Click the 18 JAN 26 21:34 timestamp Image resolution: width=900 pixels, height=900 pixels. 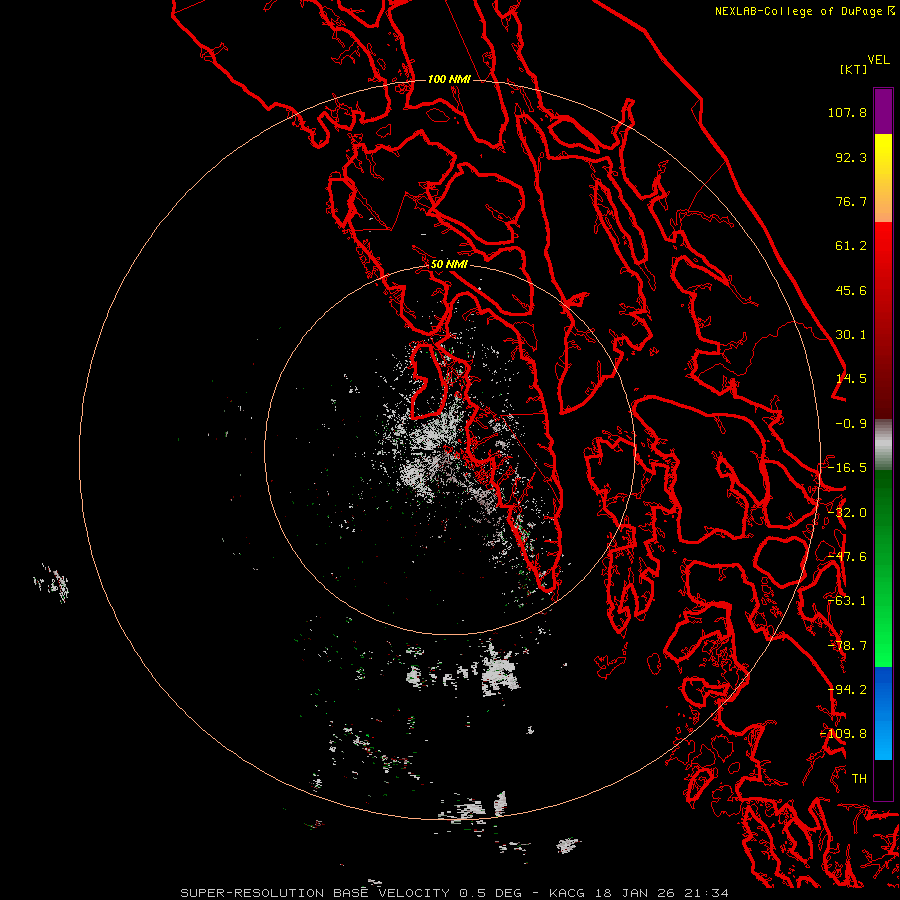tap(663, 893)
